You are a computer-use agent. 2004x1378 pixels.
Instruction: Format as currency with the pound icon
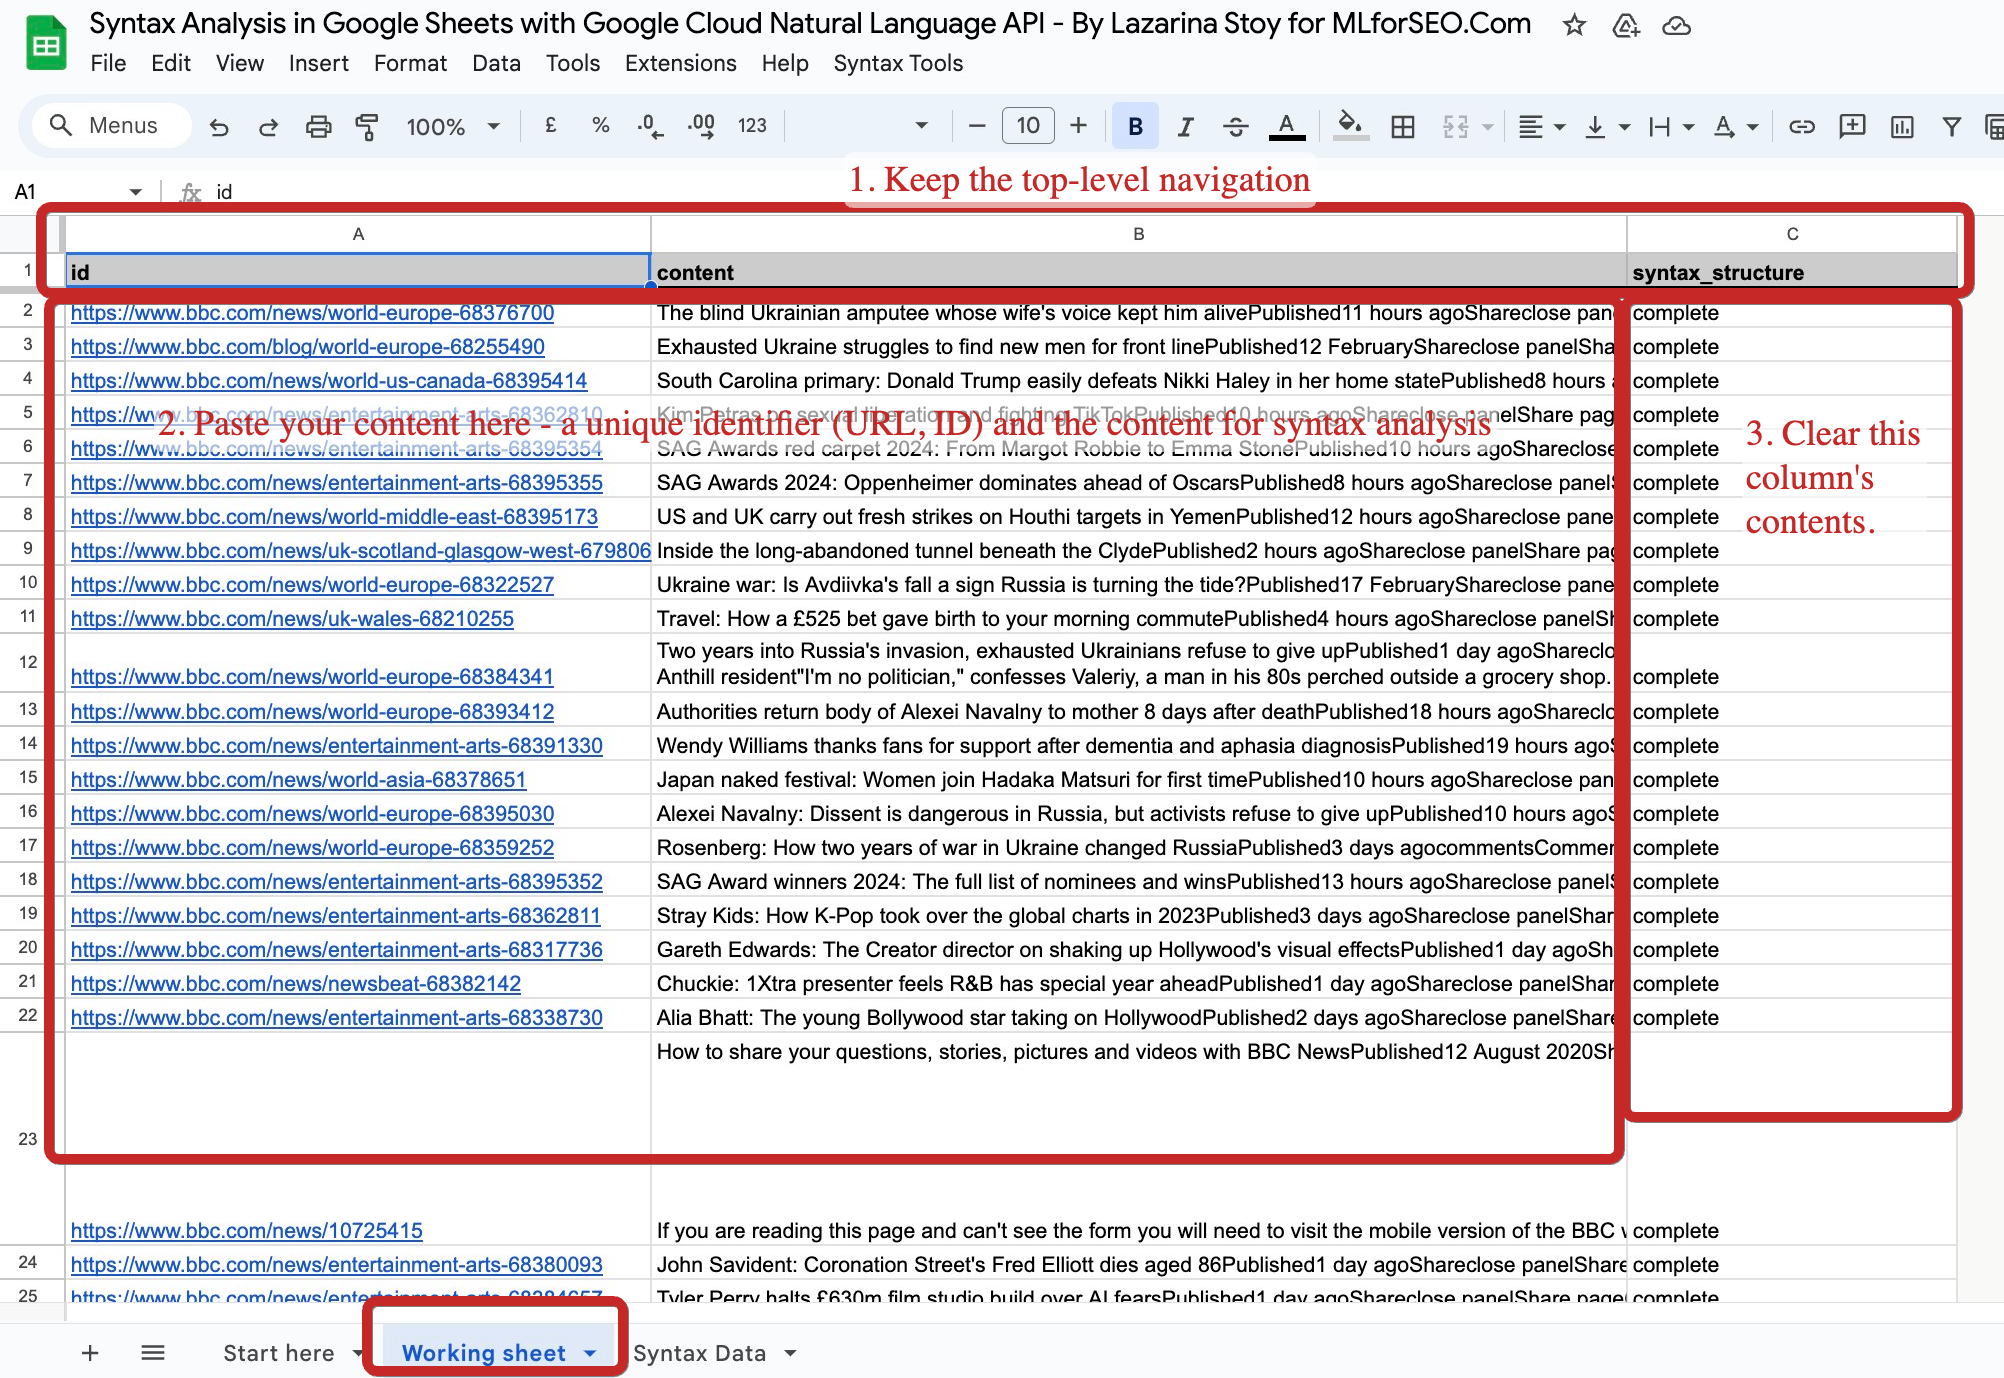pos(550,126)
